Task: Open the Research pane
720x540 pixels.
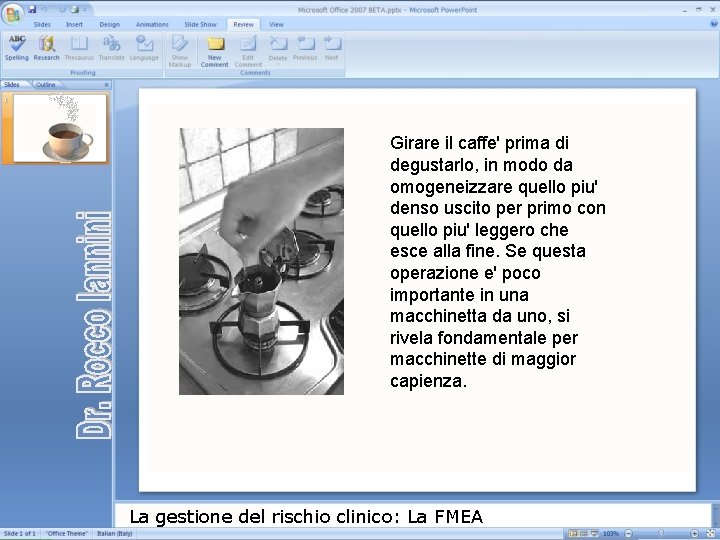Action: click(46, 48)
